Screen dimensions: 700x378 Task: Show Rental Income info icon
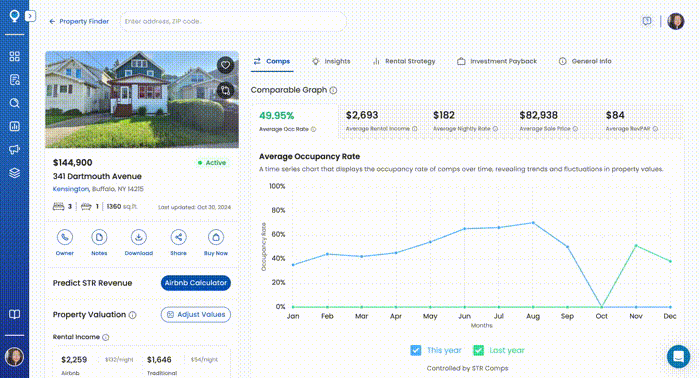point(106,337)
